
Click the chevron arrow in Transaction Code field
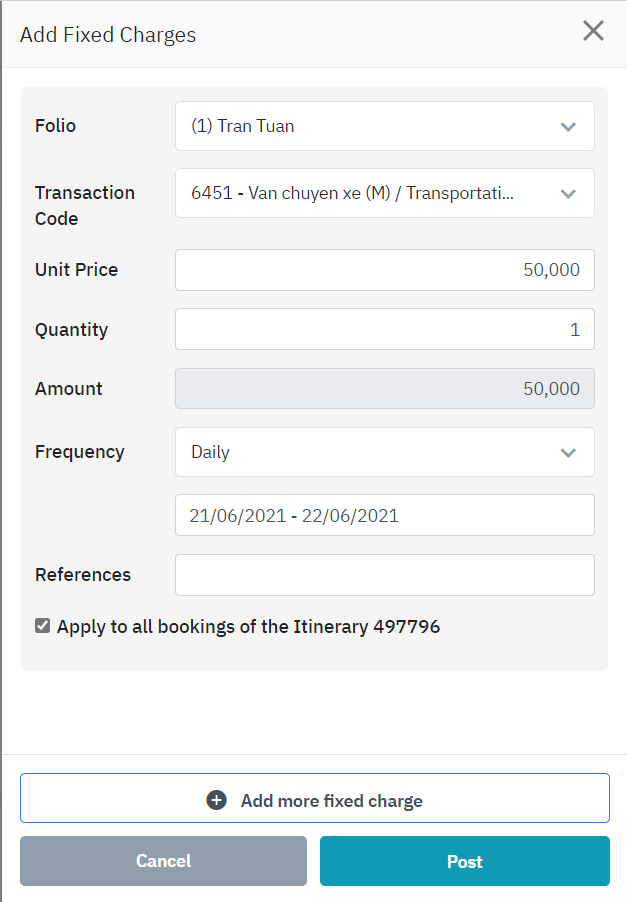click(568, 194)
